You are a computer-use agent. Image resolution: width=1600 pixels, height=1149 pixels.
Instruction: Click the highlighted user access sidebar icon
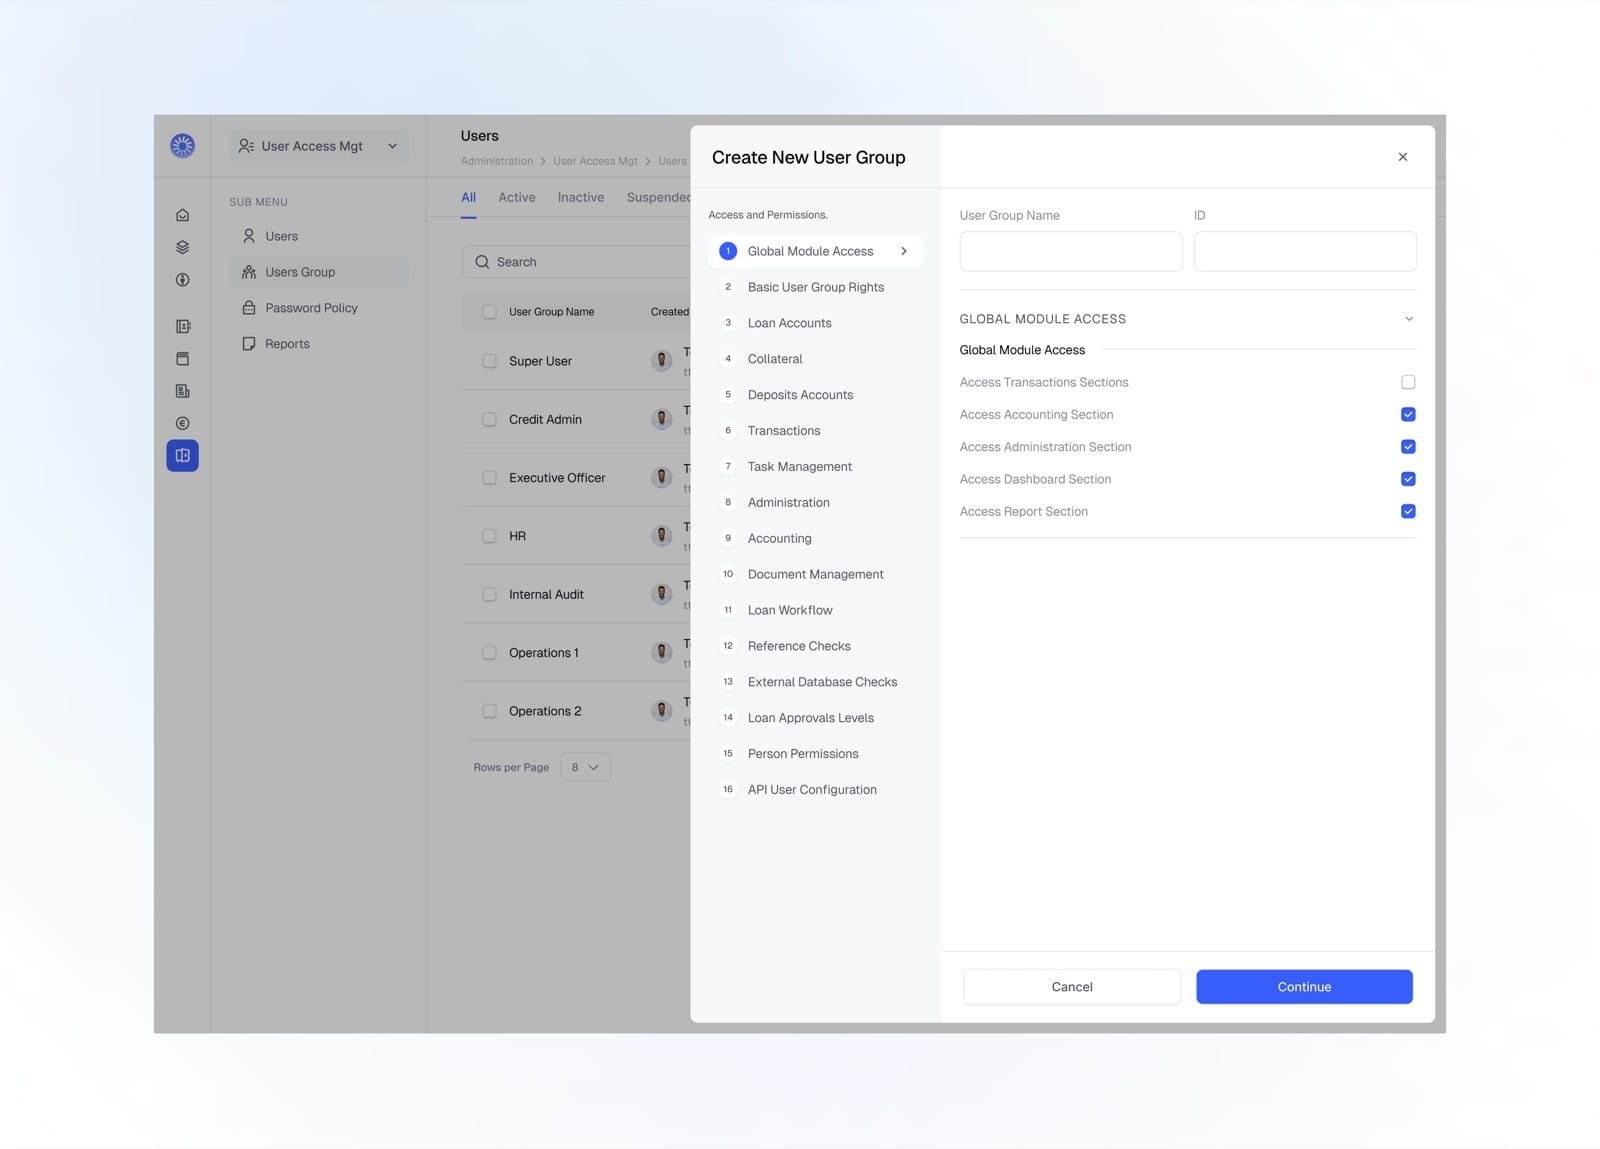tap(182, 456)
